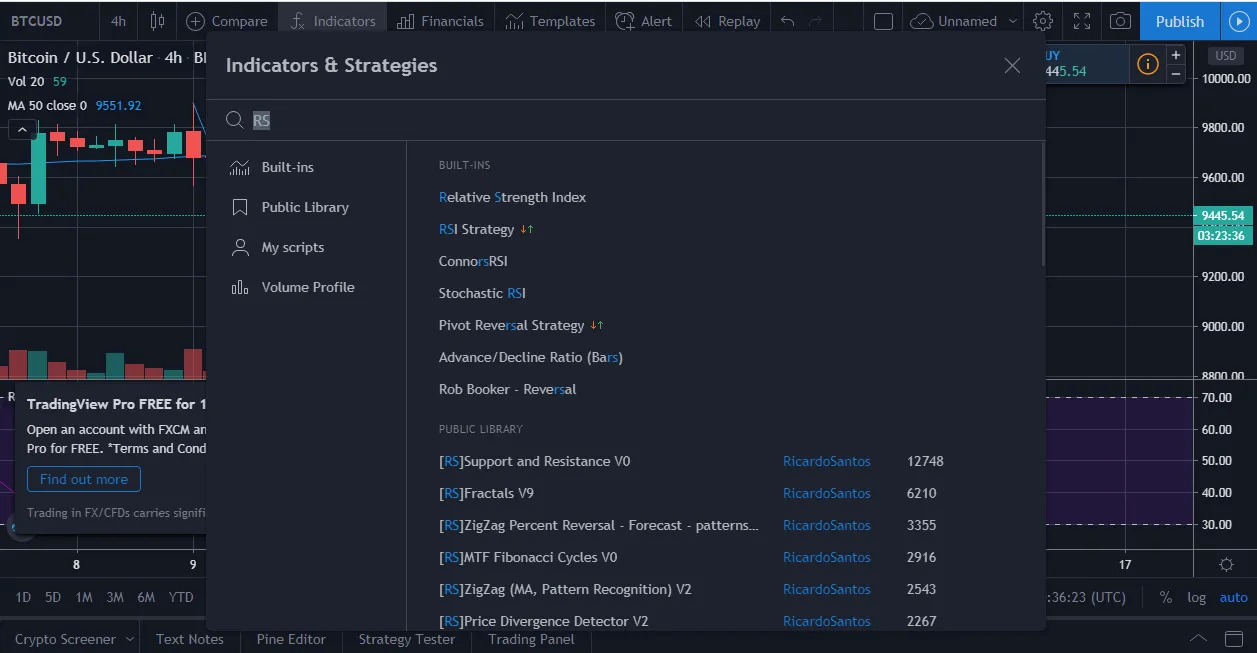The height and width of the screenshot is (653, 1257).
Task: Open the Pine Editor tab
Action: [x=291, y=639]
